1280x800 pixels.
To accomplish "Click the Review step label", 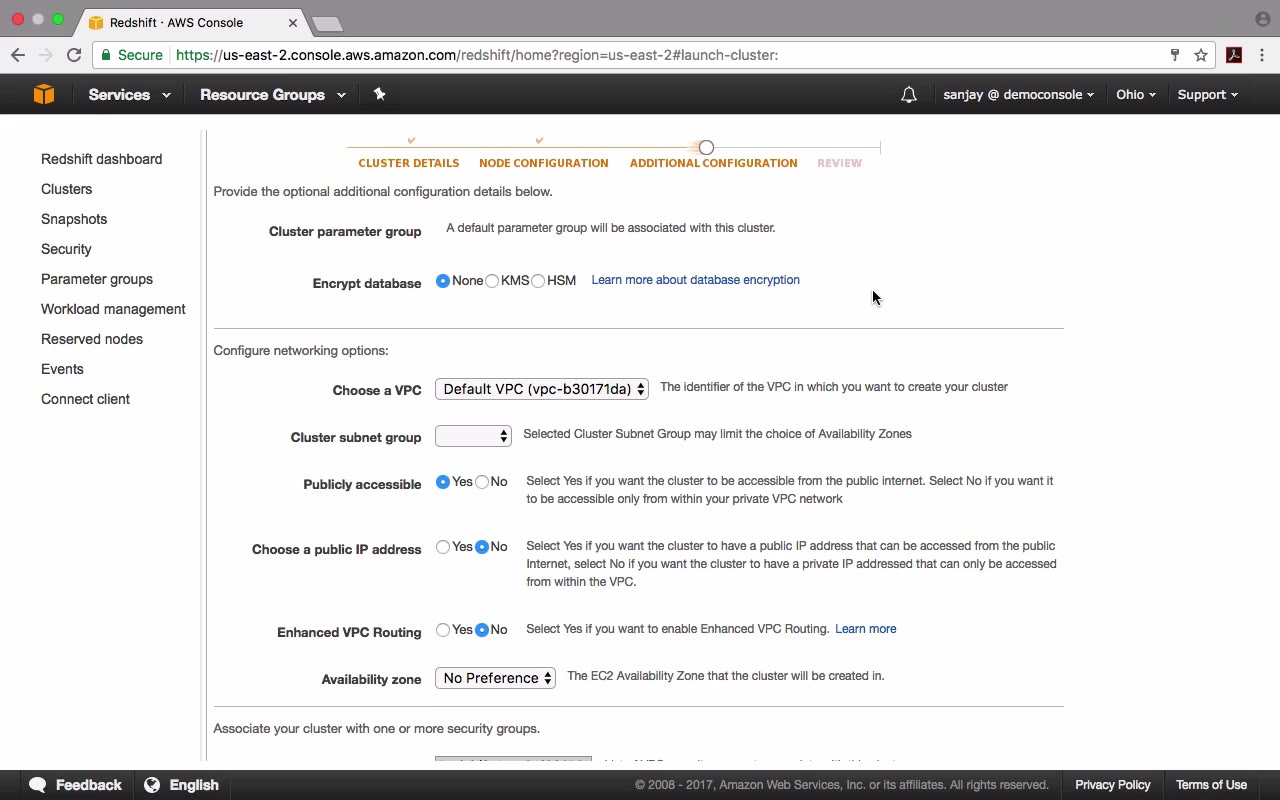I will [839, 163].
